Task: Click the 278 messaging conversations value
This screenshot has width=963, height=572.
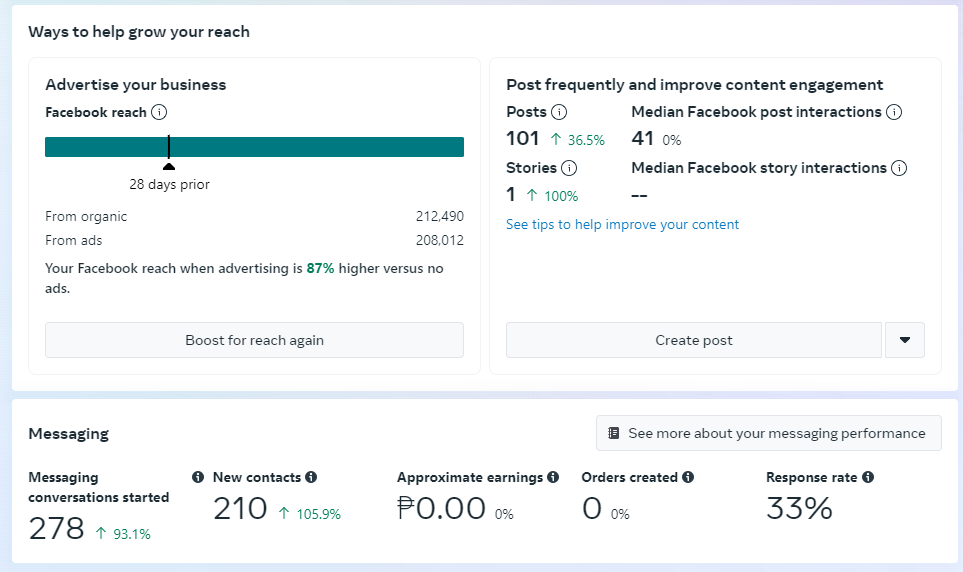Action: tap(56, 529)
